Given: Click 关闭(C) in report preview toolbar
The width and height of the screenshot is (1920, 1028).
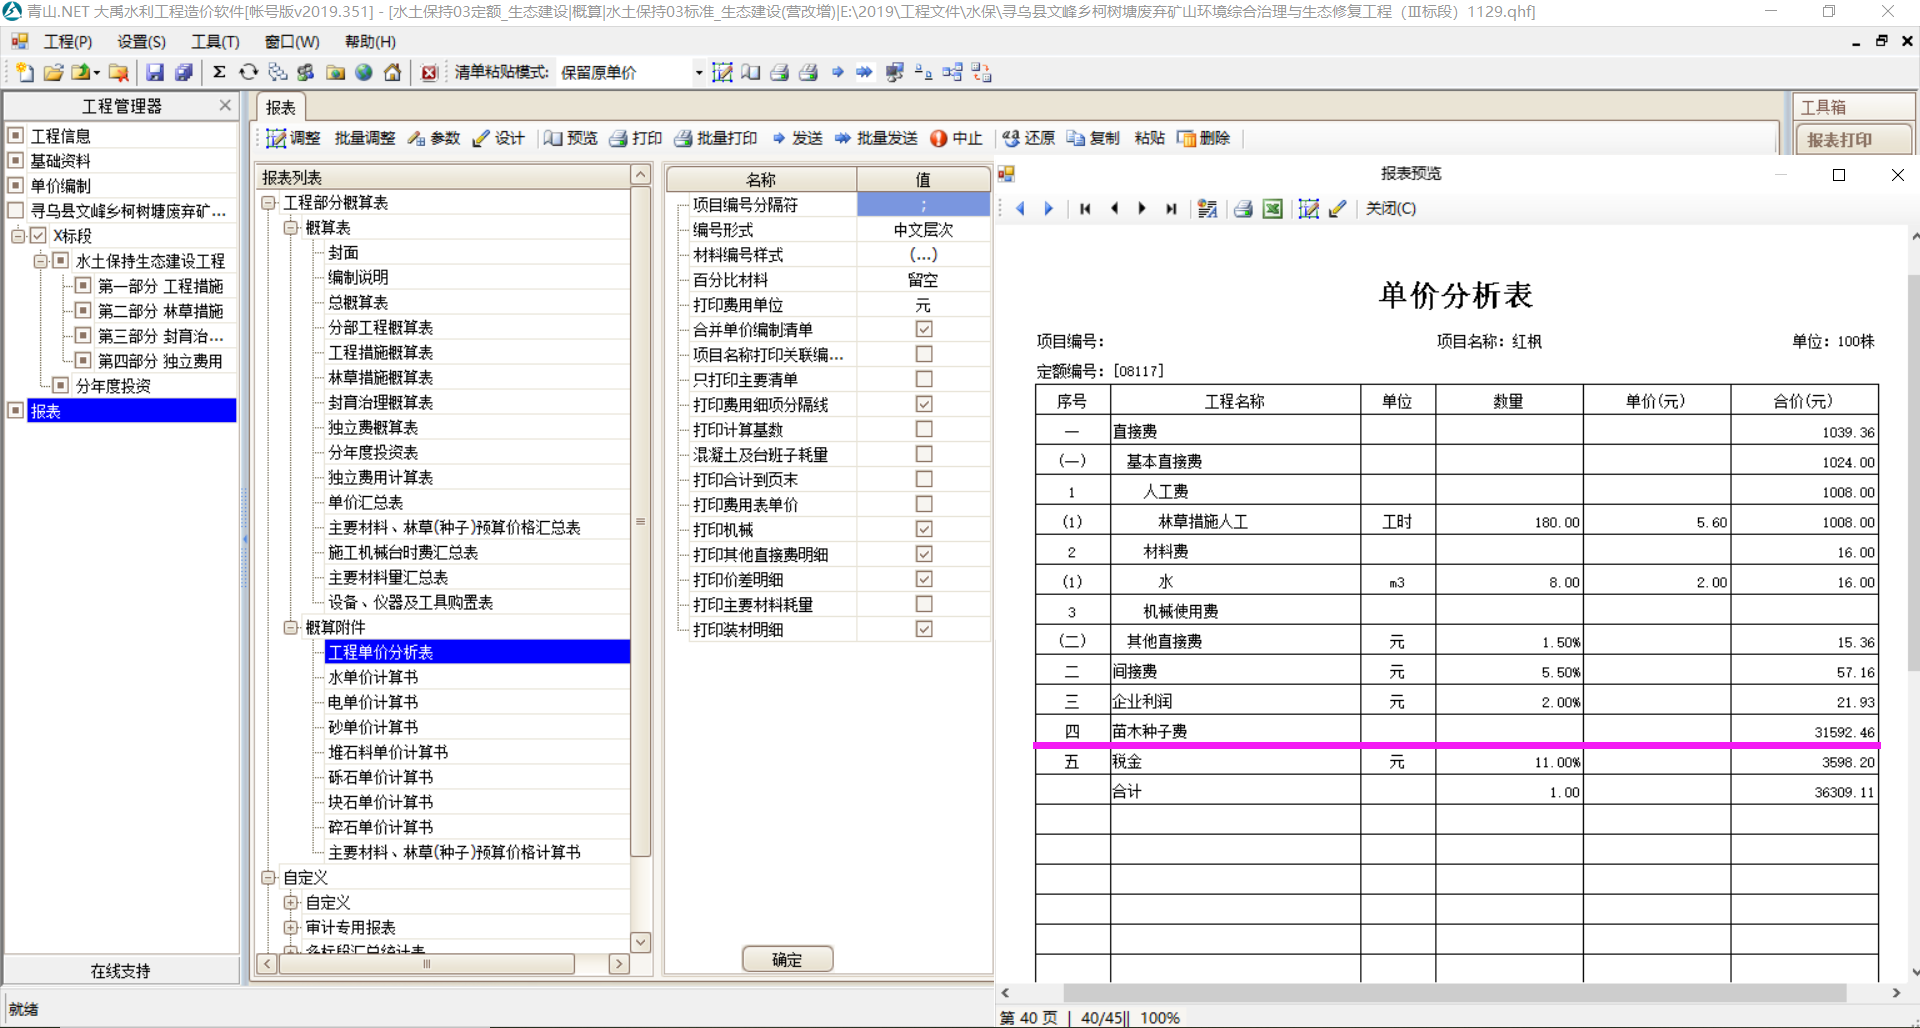Looking at the screenshot, I should tap(1390, 209).
